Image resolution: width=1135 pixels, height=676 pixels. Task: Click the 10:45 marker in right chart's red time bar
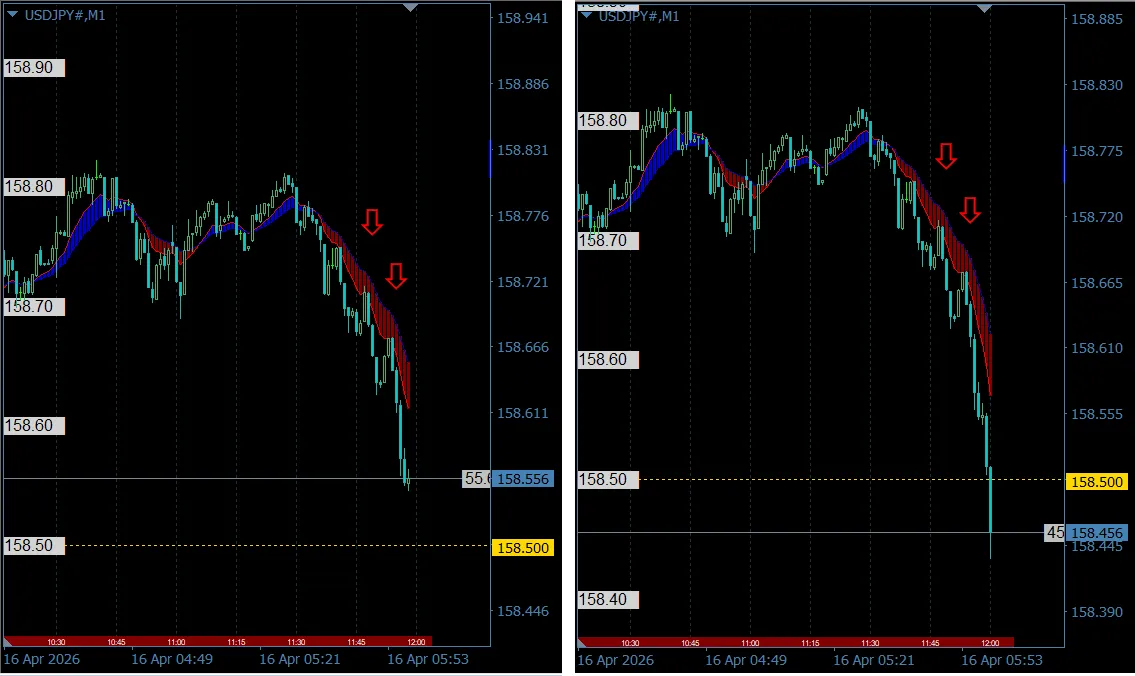(691, 643)
